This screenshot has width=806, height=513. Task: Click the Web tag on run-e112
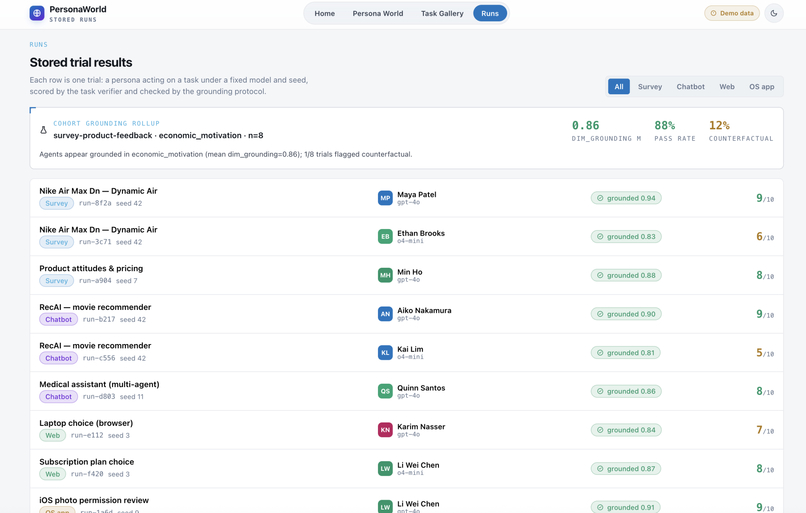(x=52, y=435)
